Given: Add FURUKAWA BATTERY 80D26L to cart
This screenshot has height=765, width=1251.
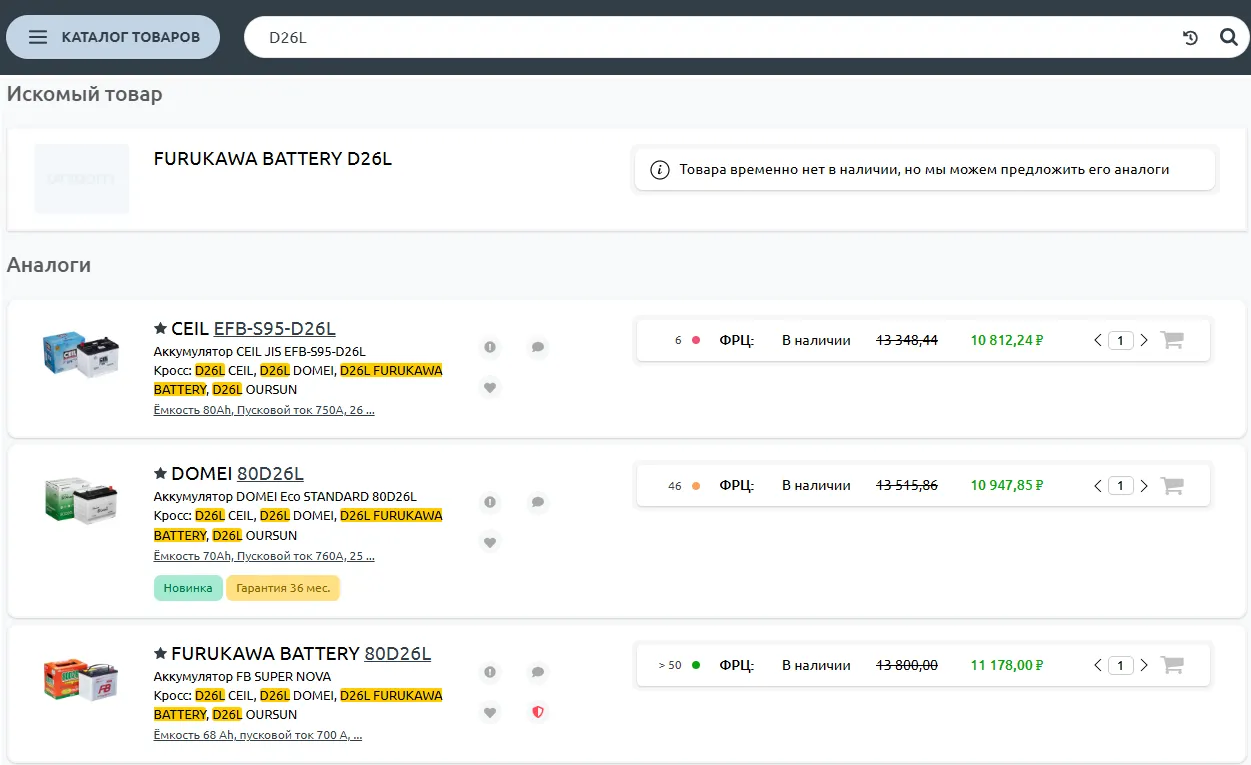Looking at the screenshot, I should point(1172,666).
